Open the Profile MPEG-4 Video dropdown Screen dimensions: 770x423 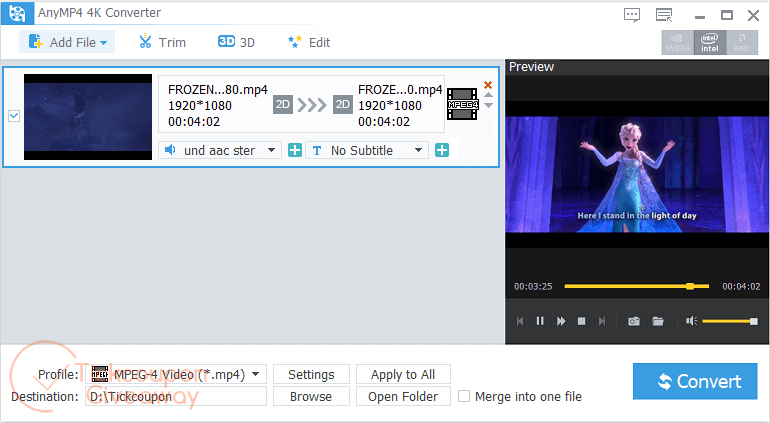point(176,374)
